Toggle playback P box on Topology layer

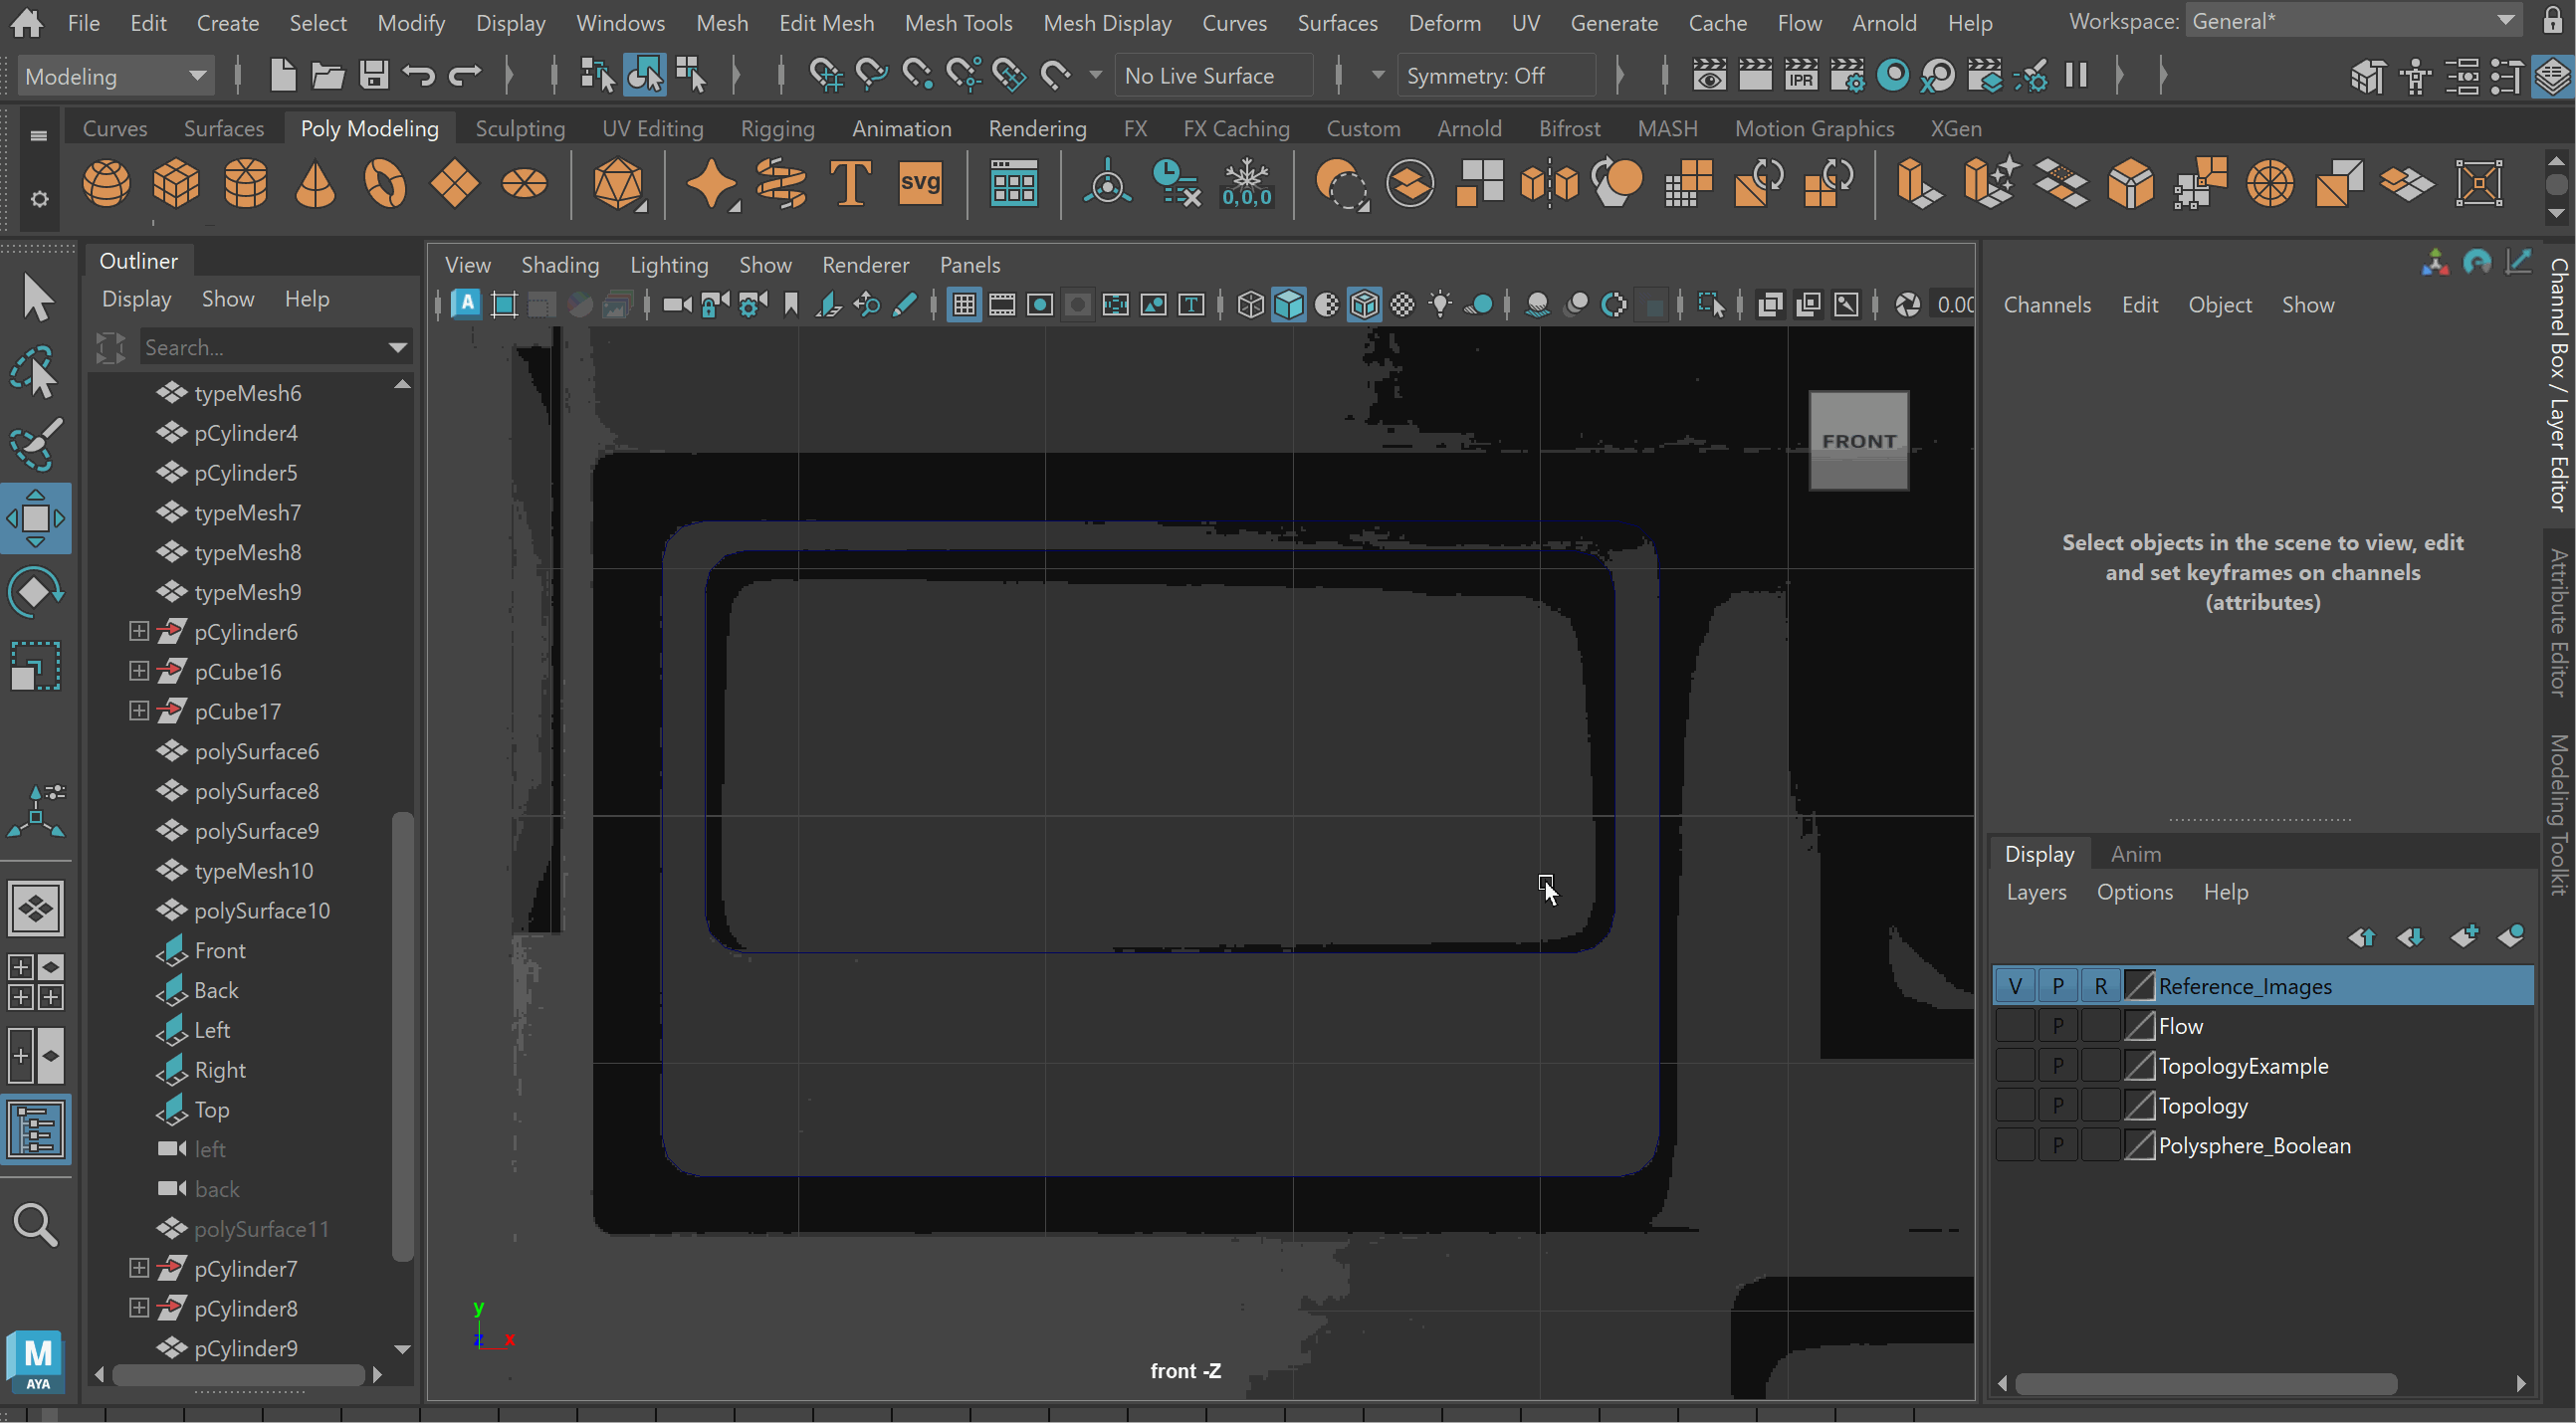click(2057, 1106)
